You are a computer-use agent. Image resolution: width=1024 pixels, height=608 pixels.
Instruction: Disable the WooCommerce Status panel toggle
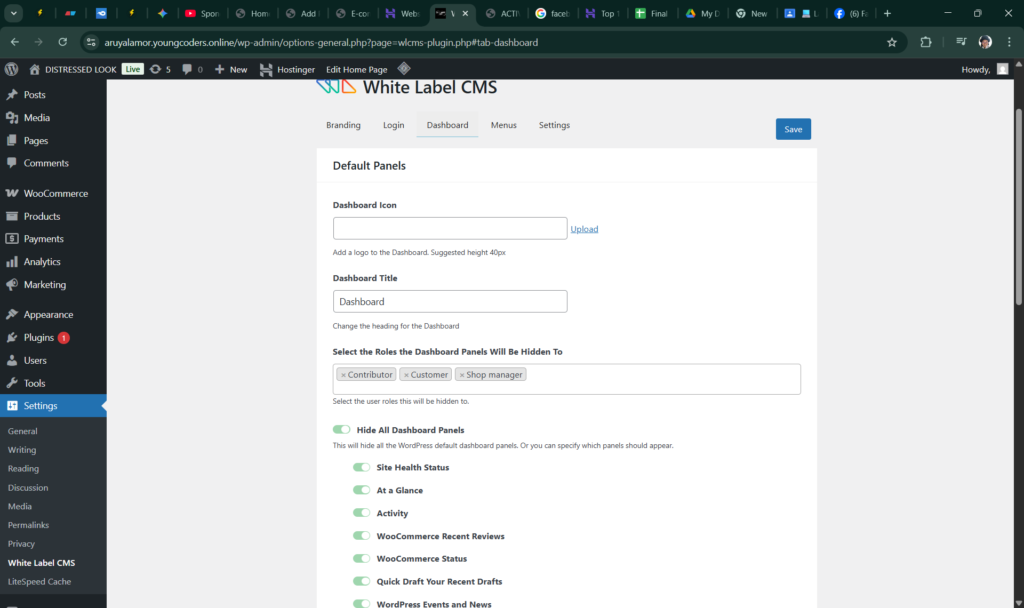[x=361, y=559]
